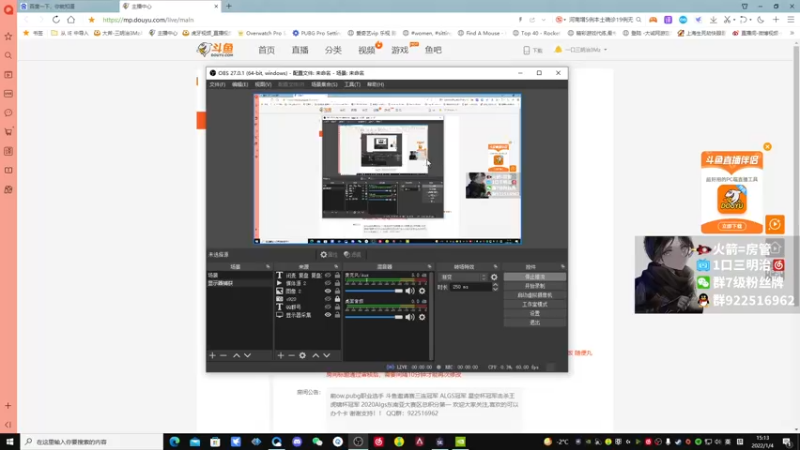Open source properties gear in Sources toolbar

(x=303, y=355)
